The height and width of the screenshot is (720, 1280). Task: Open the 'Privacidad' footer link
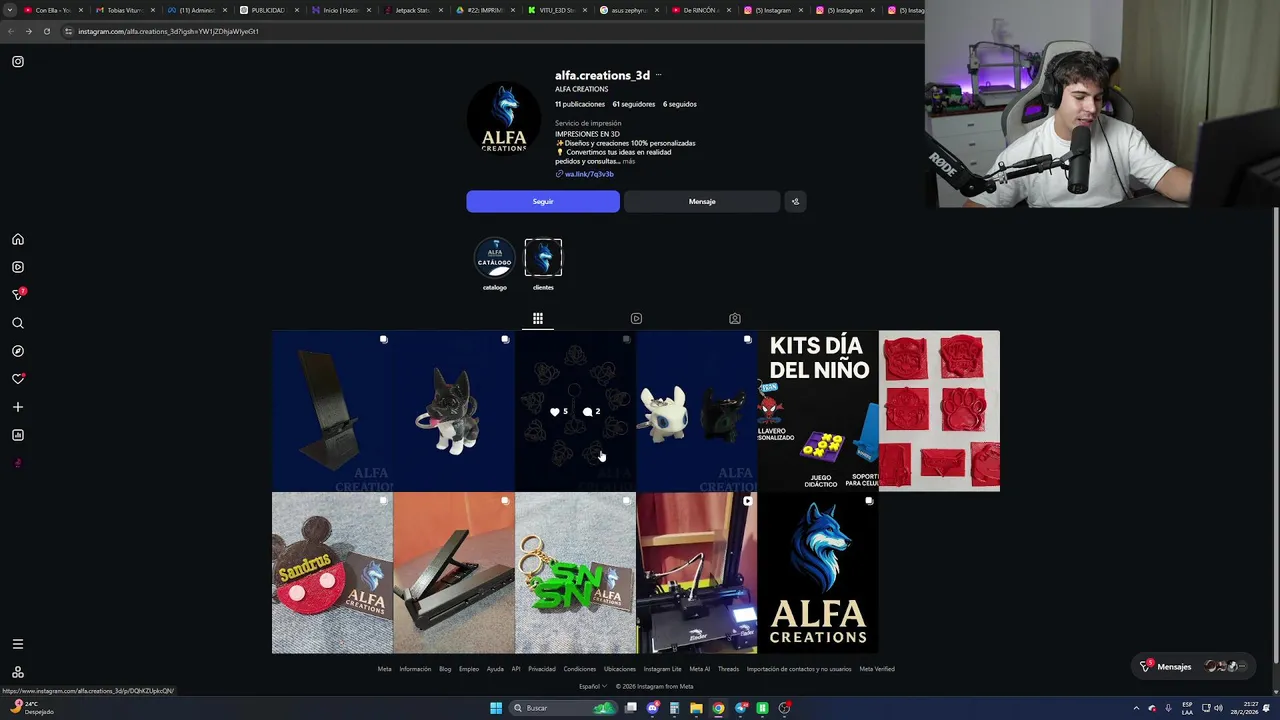[542, 669]
